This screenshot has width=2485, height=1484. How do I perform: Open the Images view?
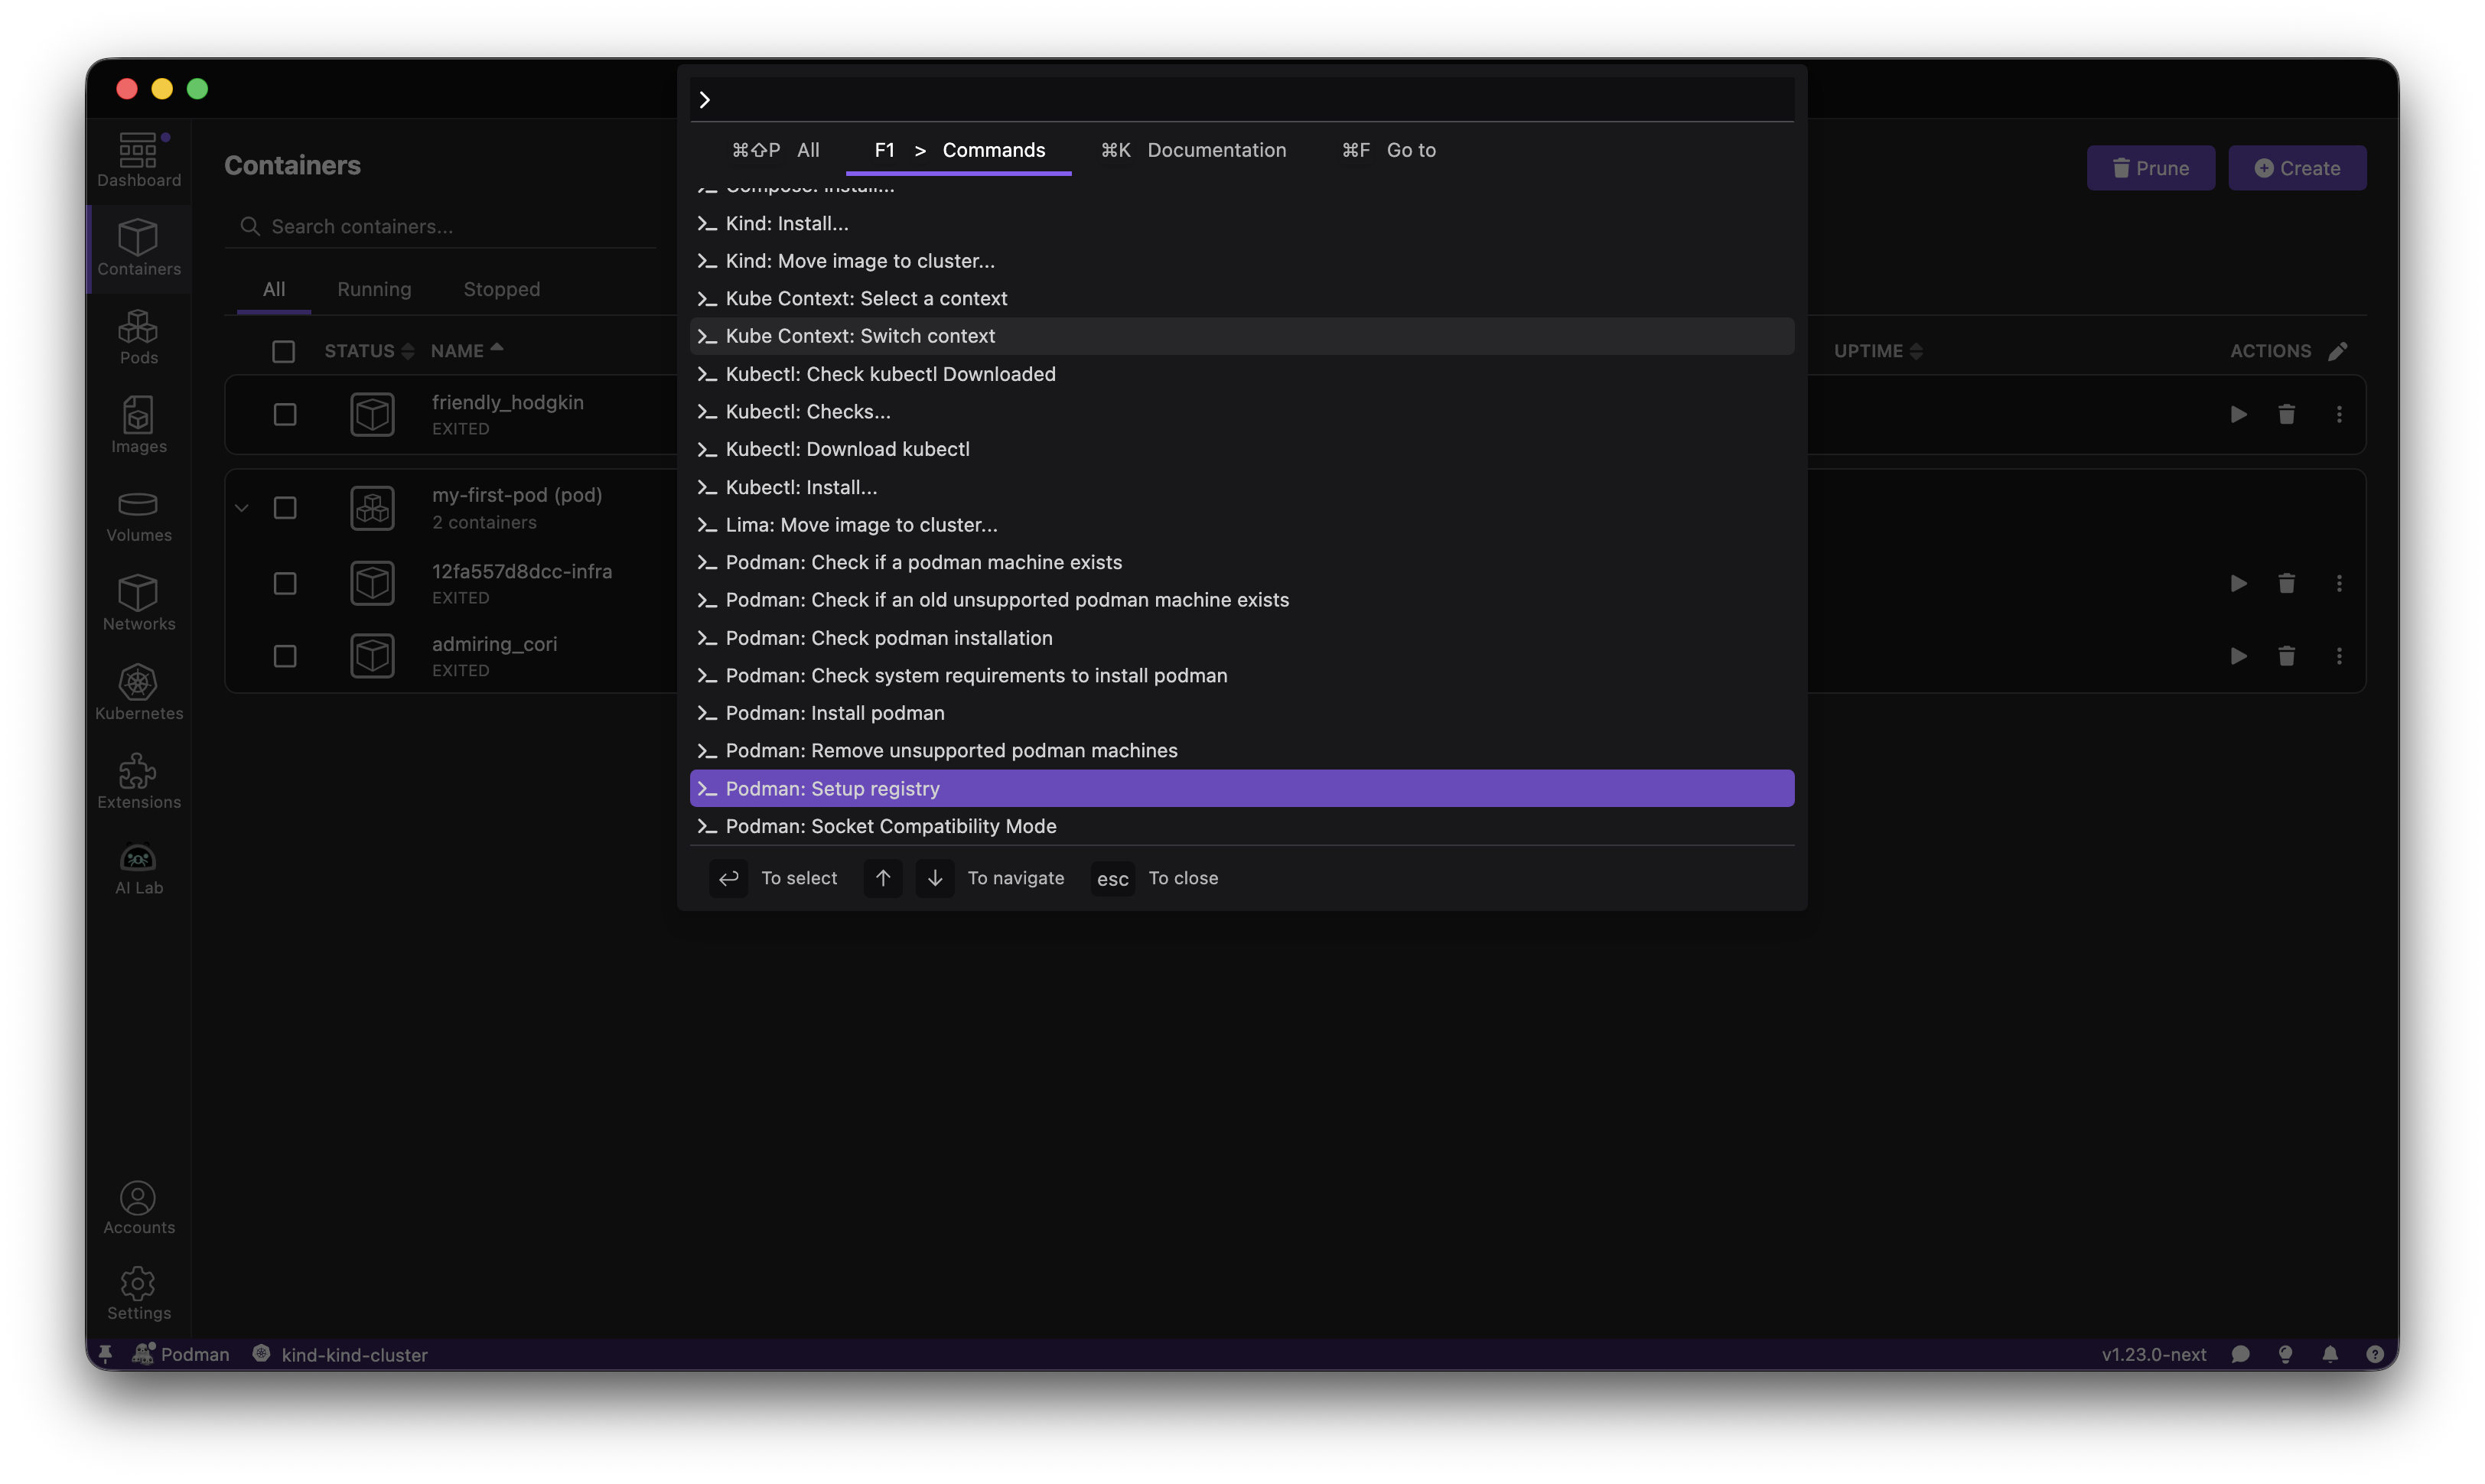point(138,425)
